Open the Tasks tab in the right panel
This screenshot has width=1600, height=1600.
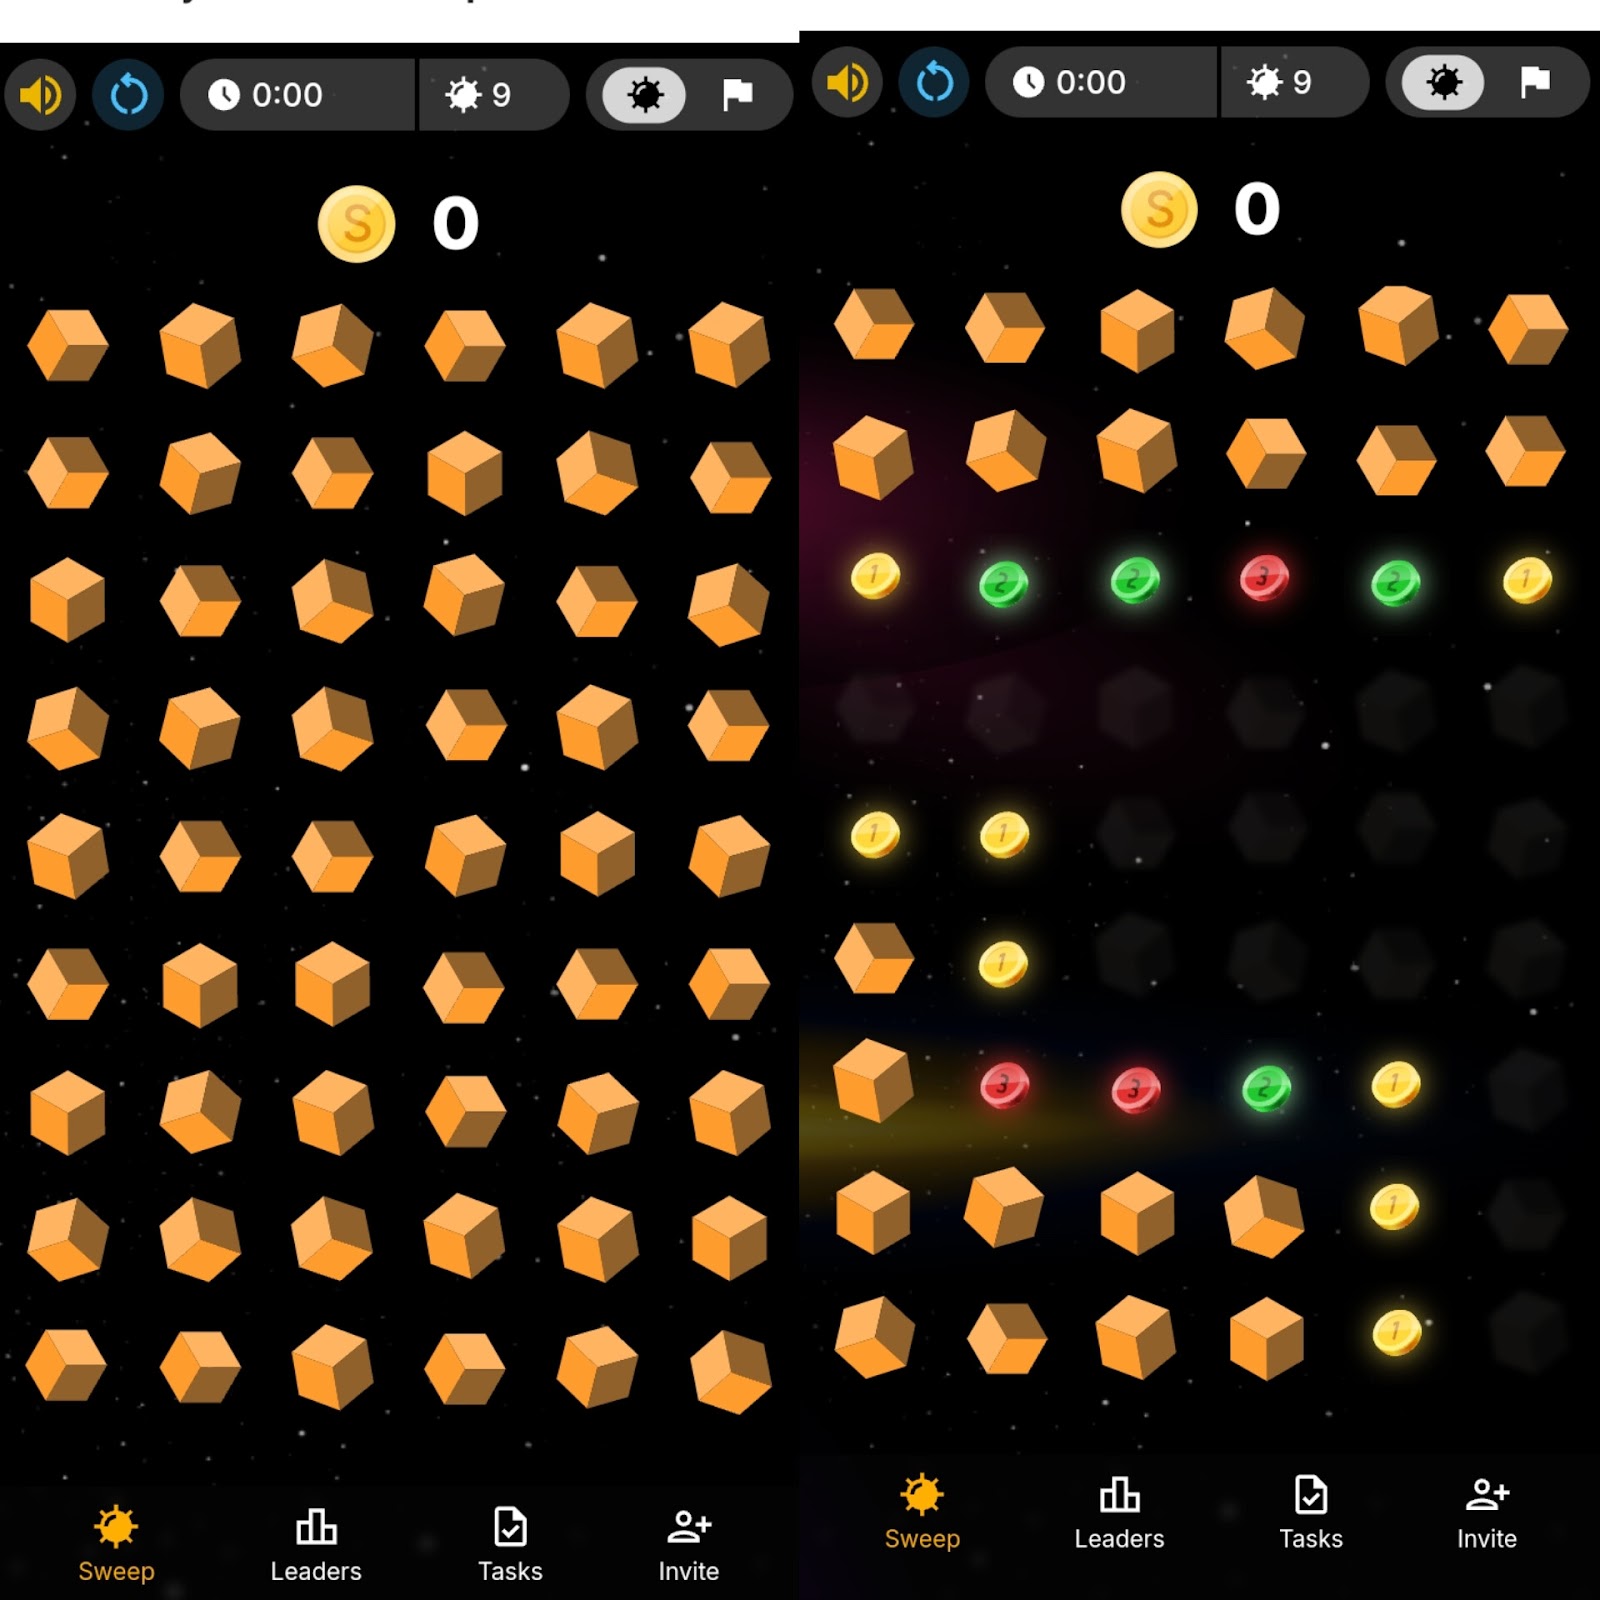coord(1311,1513)
